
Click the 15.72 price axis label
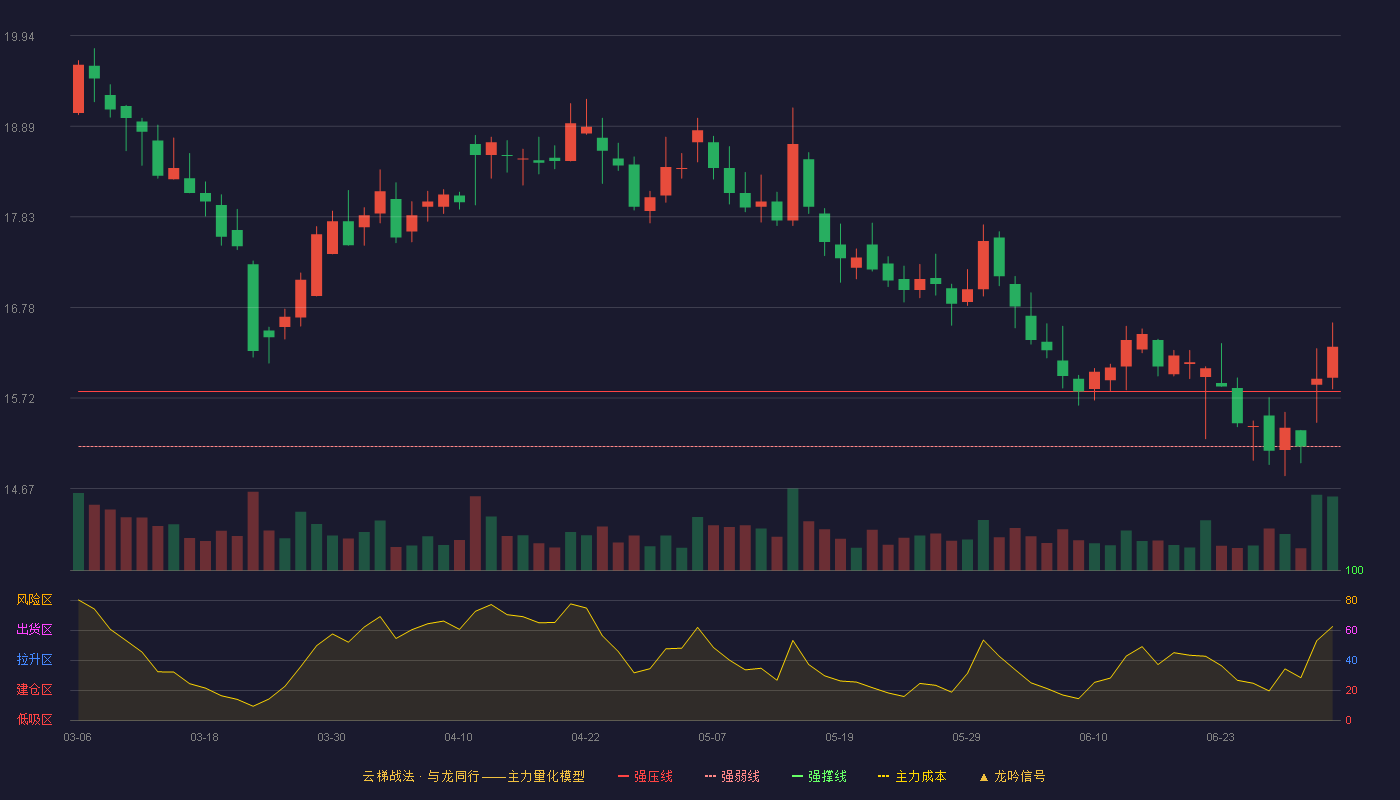(x=19, y=399)
